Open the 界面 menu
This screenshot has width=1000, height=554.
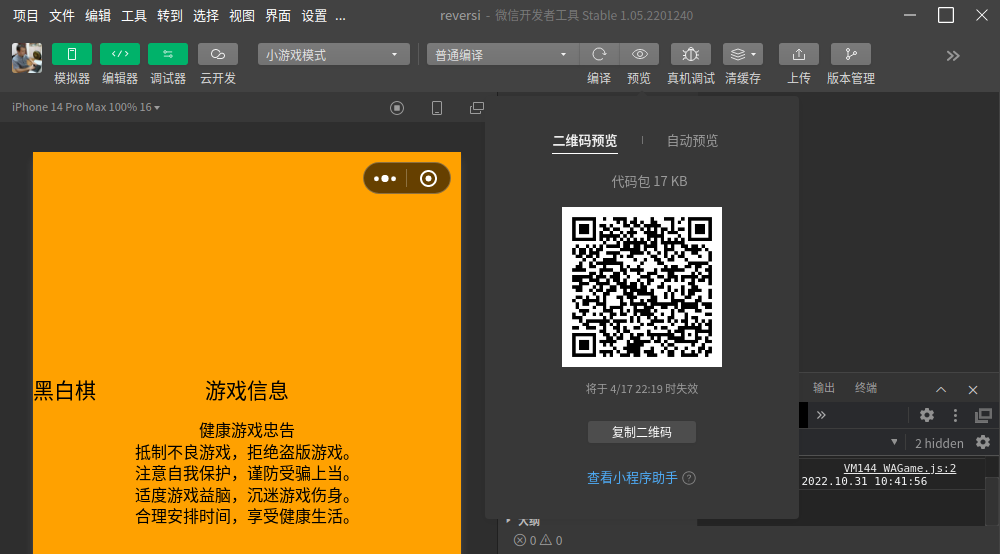click(278, 16)
